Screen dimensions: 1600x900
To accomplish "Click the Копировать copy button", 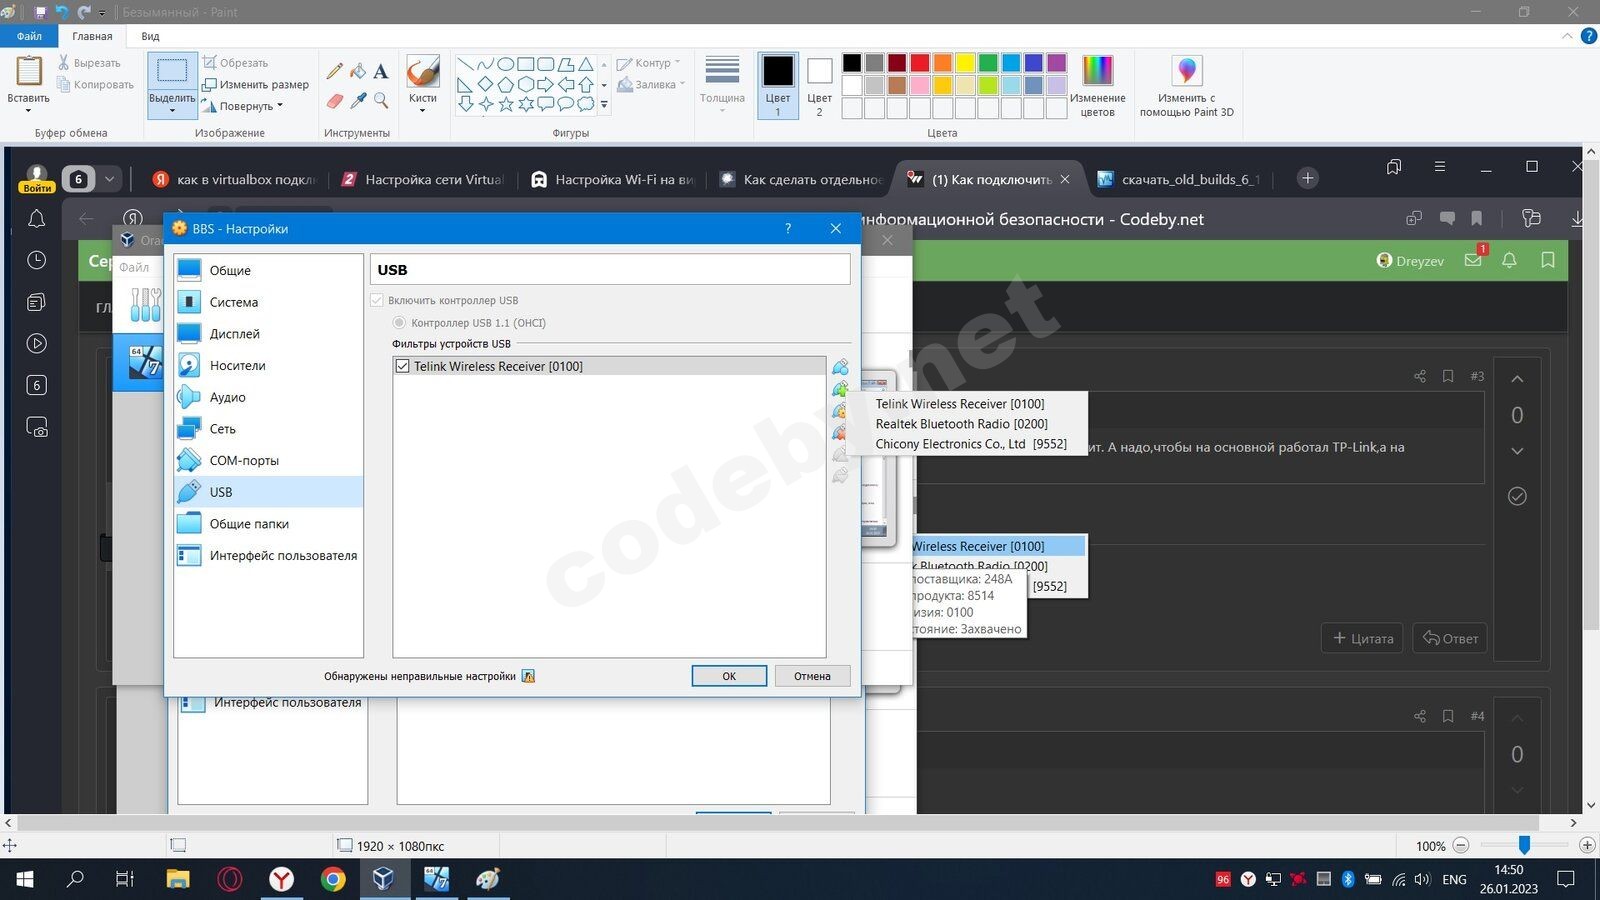I will click(96, 85).
